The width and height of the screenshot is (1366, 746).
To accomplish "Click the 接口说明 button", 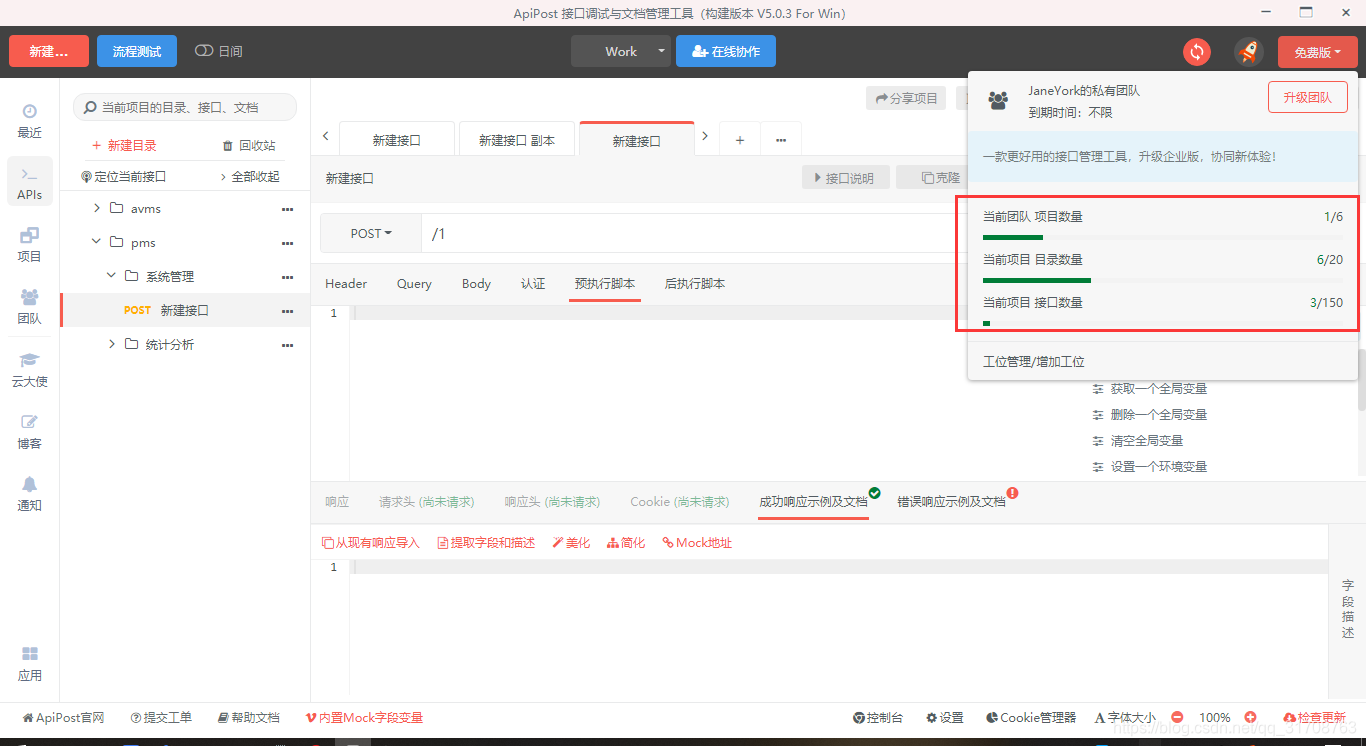I will pos(846,178).
